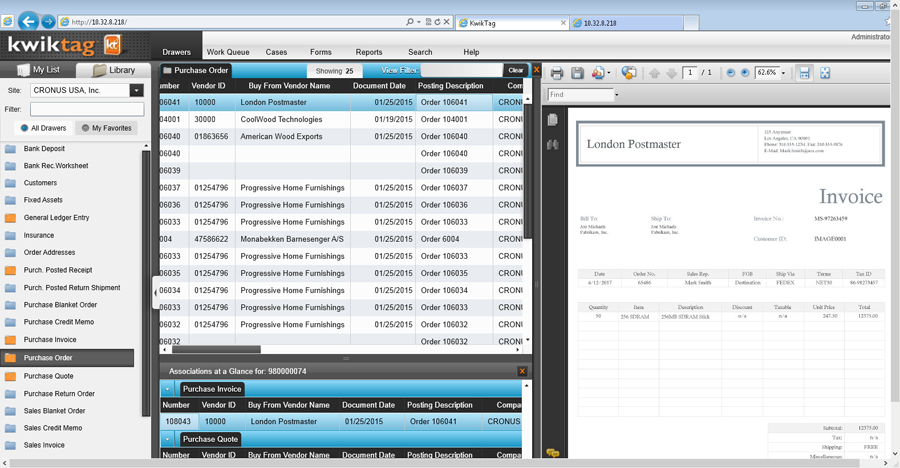Close the KwikTag browser tab
Viewport: 900px width, 468px height.
click(x=563, y=23)
